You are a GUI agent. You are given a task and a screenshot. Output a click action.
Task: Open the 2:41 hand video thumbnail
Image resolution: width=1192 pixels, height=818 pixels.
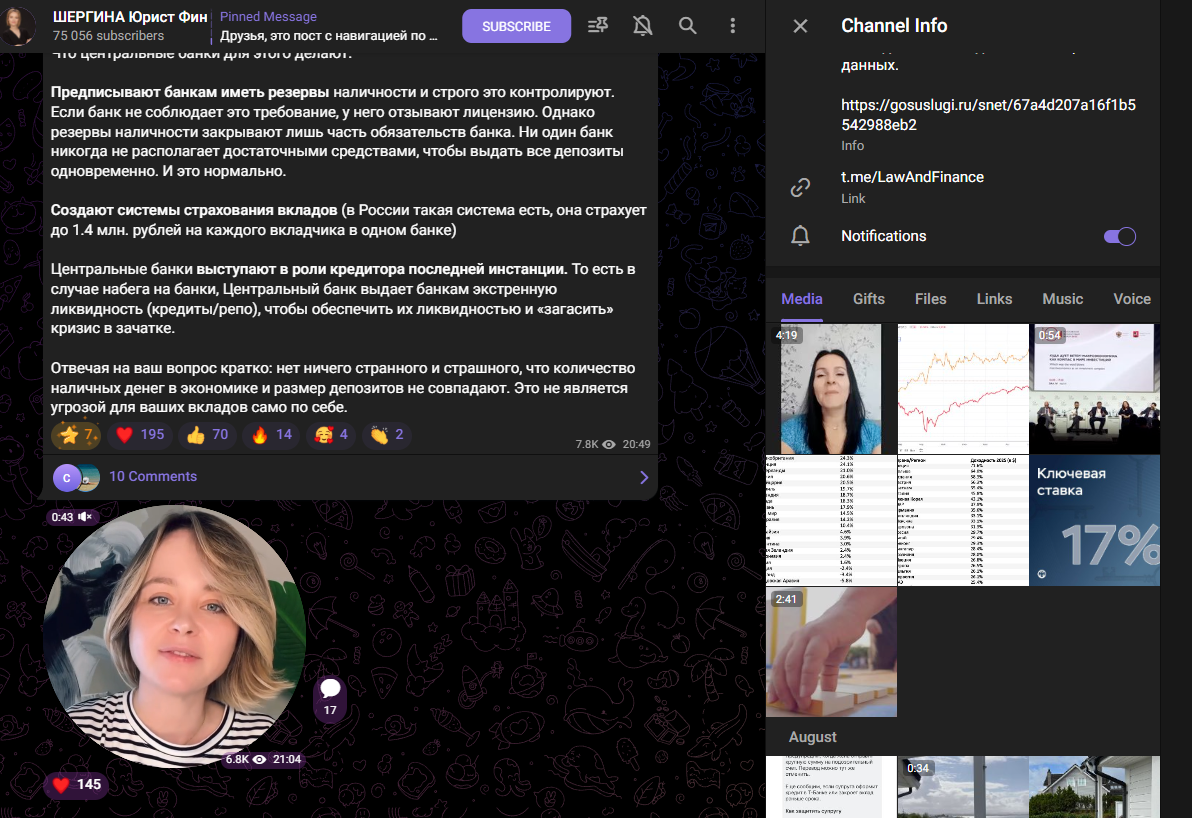[x=831, y=652]
